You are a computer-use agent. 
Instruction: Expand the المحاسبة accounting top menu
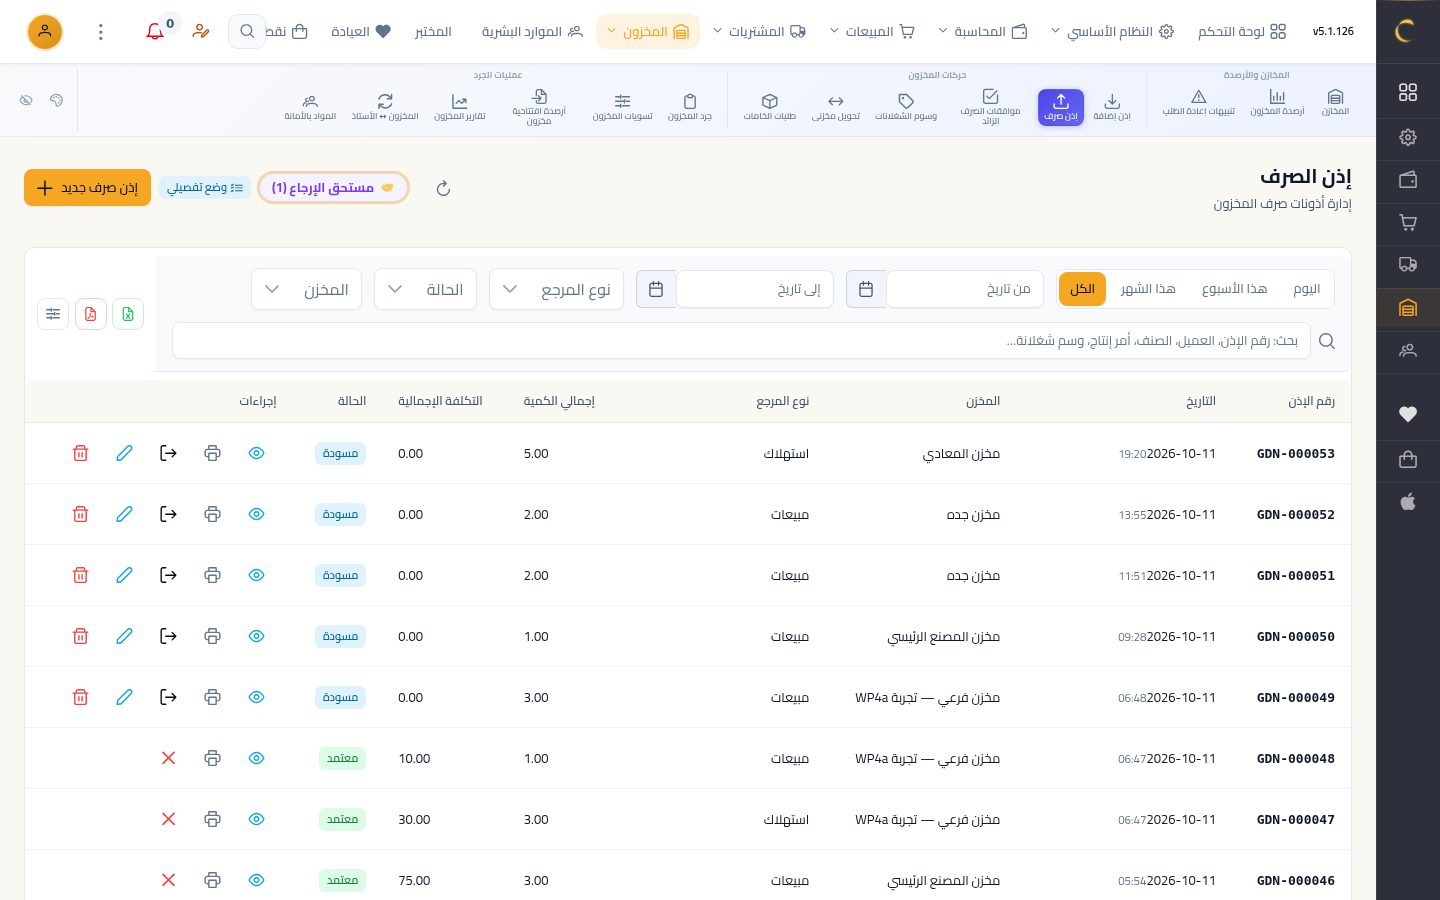click(x=983, y=32)
